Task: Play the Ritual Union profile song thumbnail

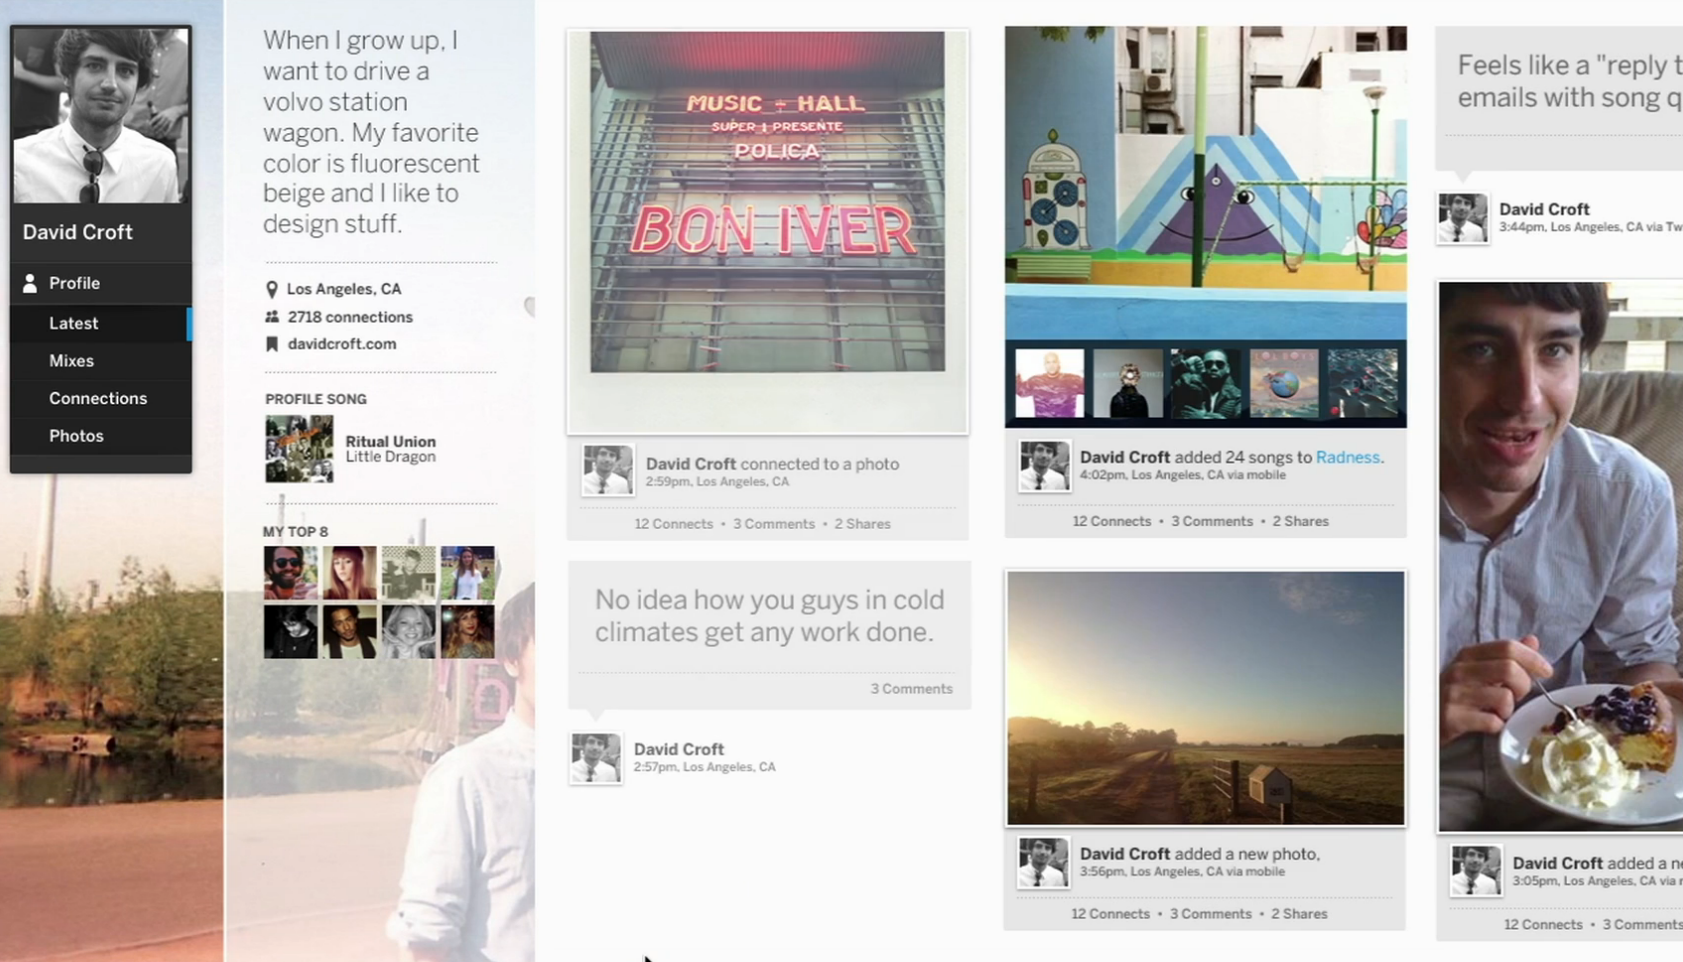Action: coord(299,449)
